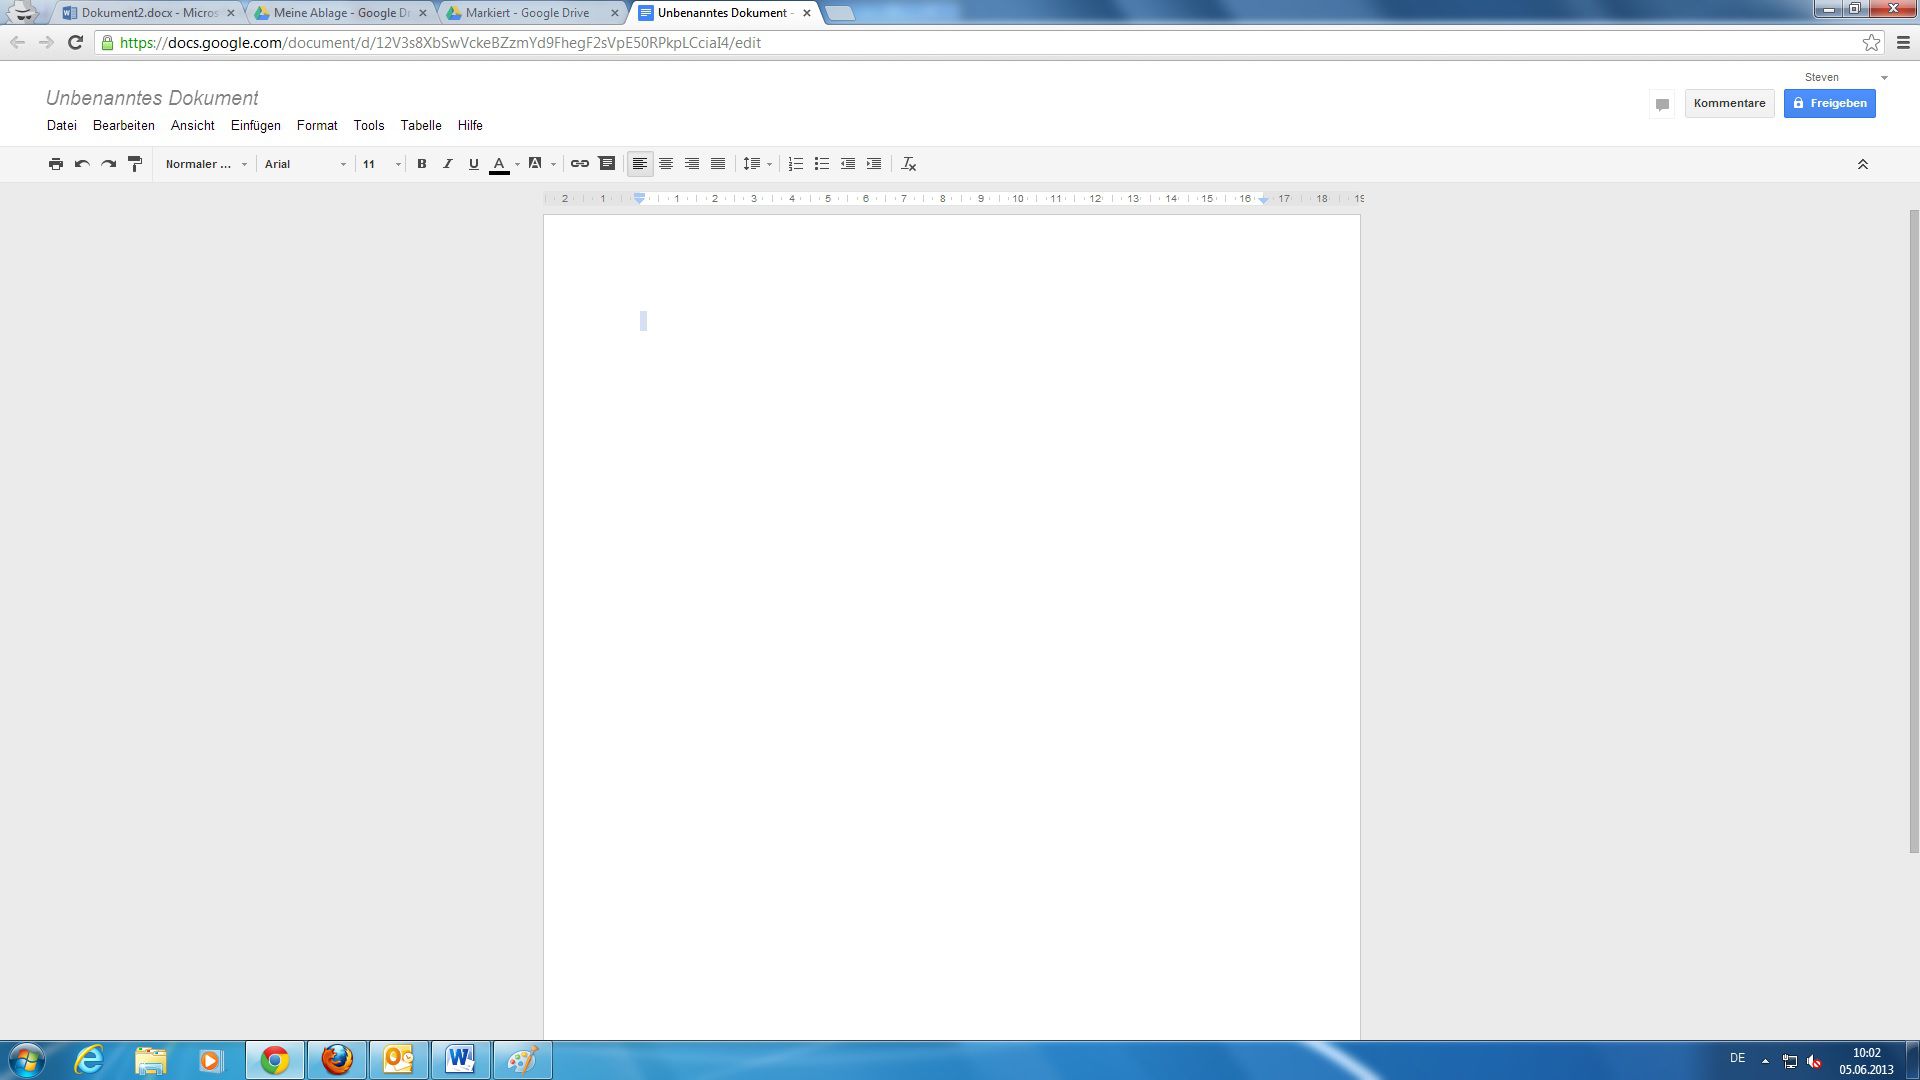Undo the last action
The width and height of the screenshot is (1920, 1080).
click(x=82, y=163)
